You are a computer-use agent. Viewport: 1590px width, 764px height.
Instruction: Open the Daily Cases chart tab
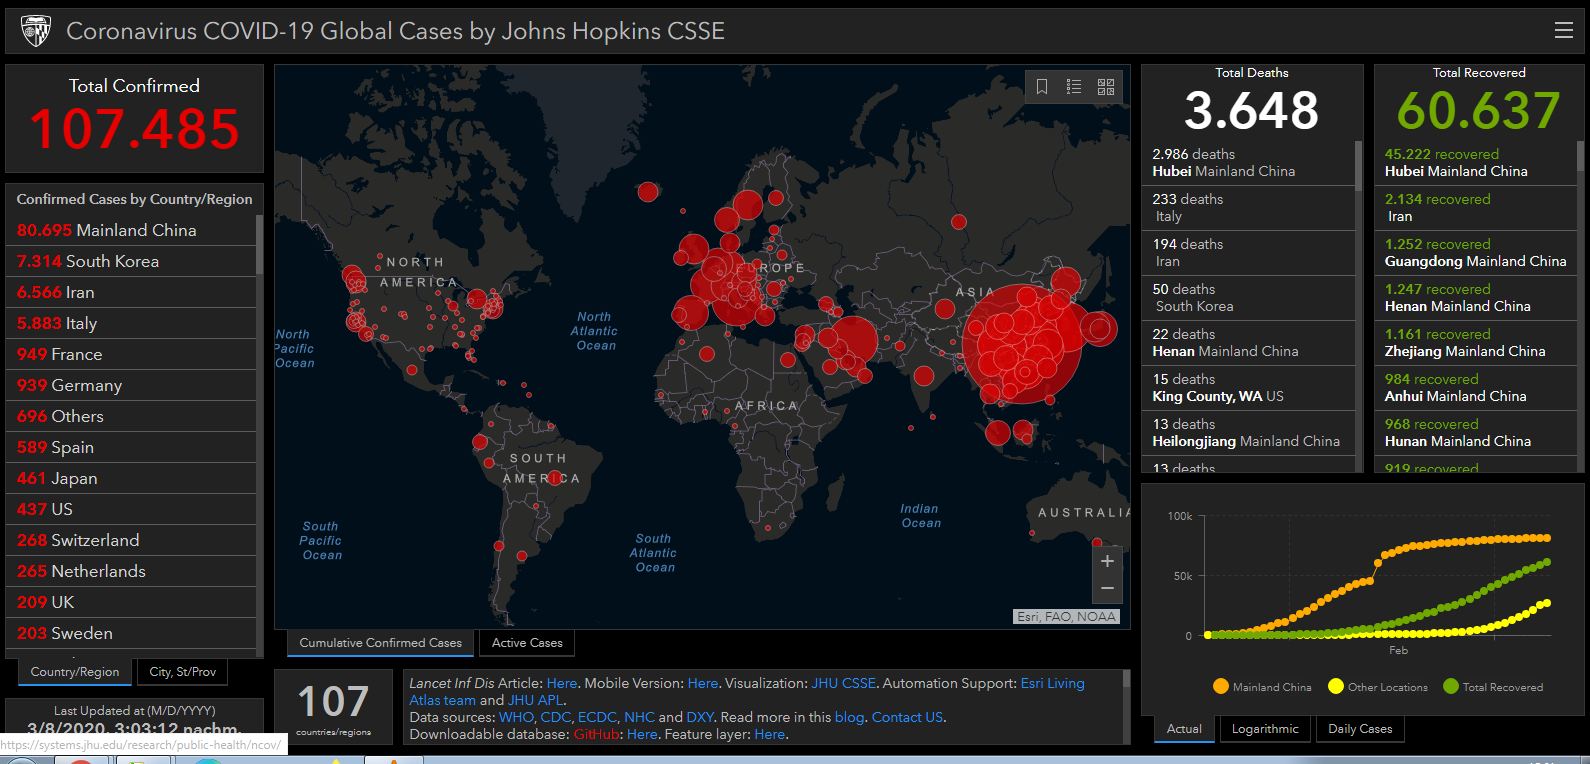click(x=1360, y=729)
